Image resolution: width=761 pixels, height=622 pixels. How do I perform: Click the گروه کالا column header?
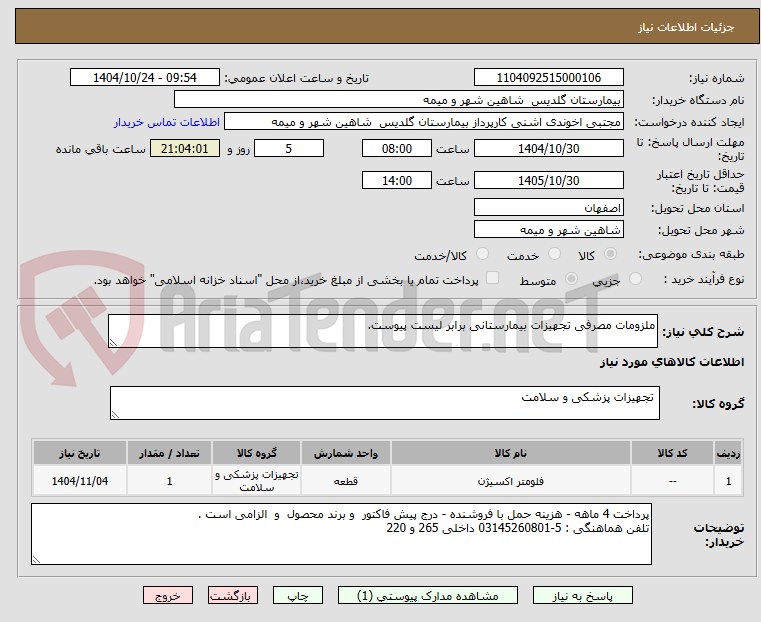257,453
